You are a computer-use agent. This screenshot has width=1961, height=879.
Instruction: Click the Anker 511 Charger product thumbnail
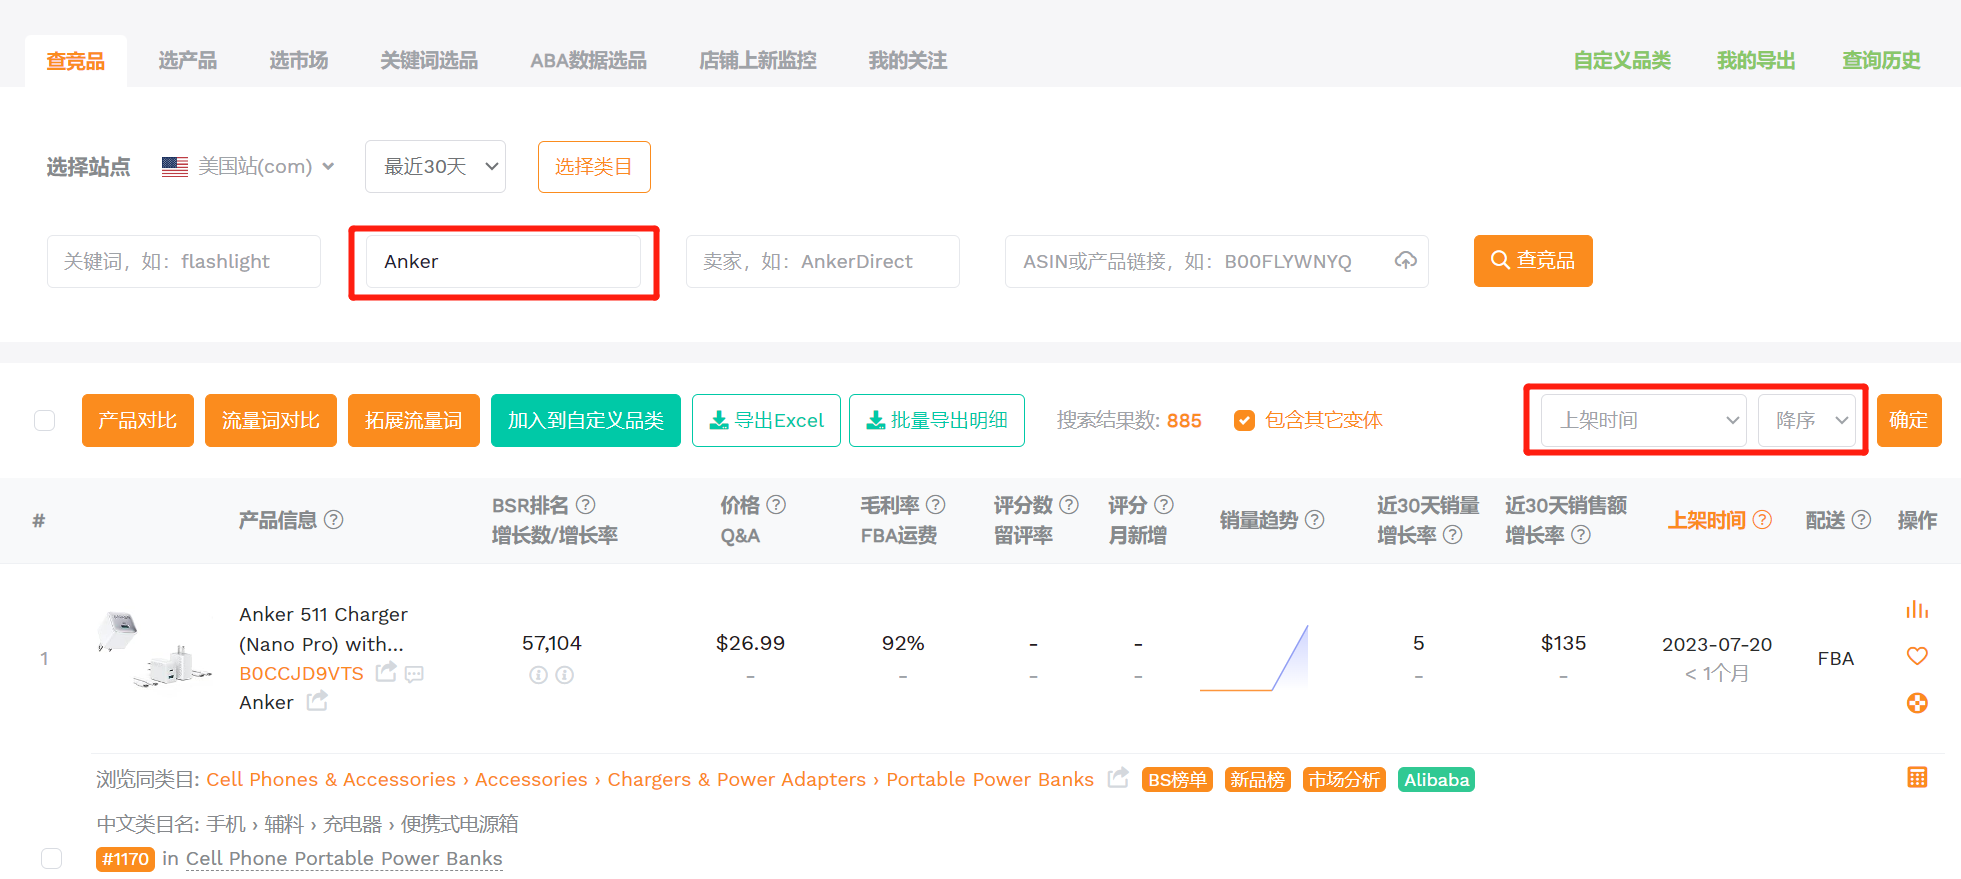tap(154, 650)
